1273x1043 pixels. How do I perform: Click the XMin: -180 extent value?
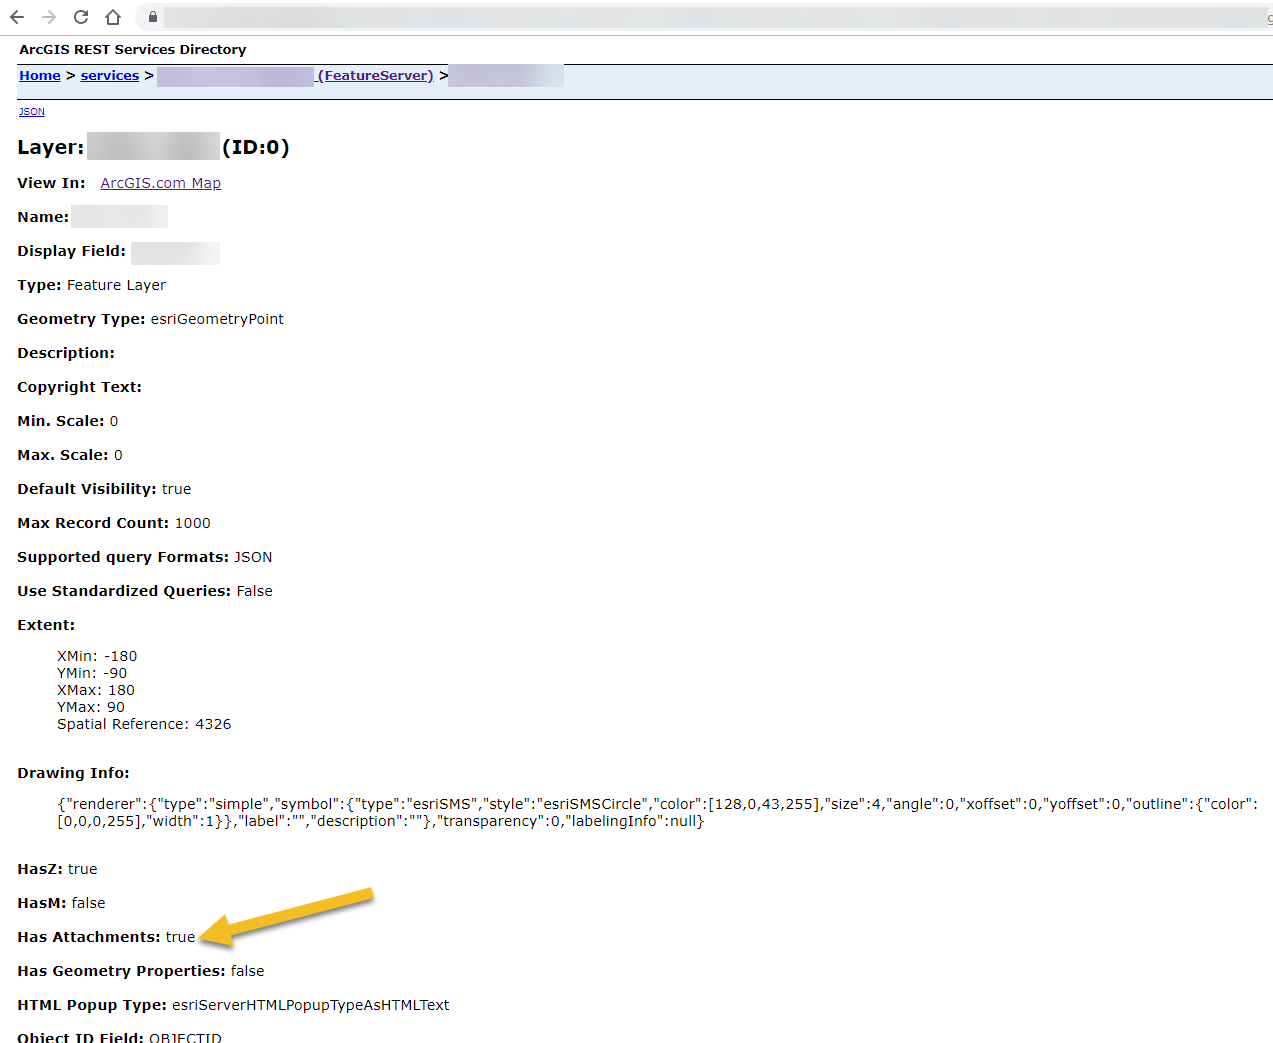(x=97, y=656)
